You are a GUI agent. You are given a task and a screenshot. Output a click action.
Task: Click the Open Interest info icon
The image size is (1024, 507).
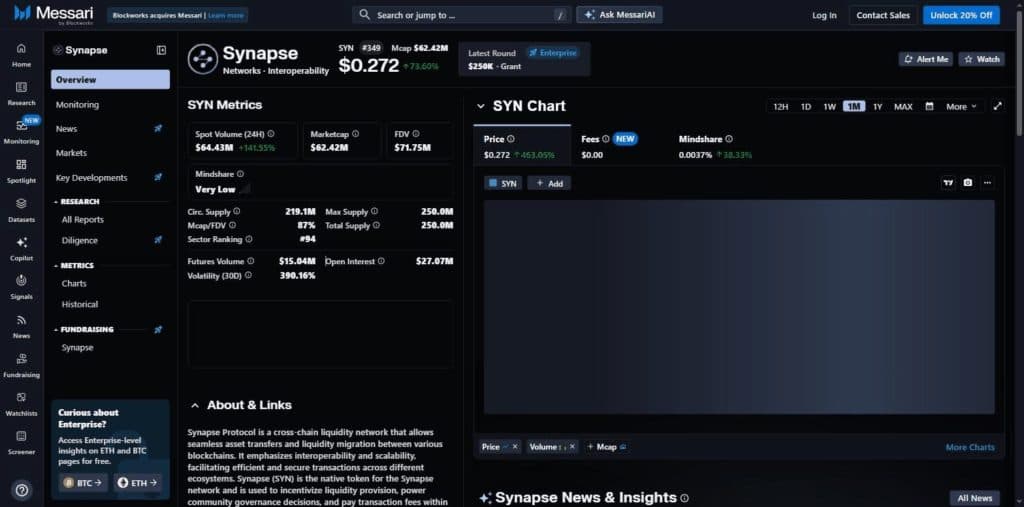point(381,261)
